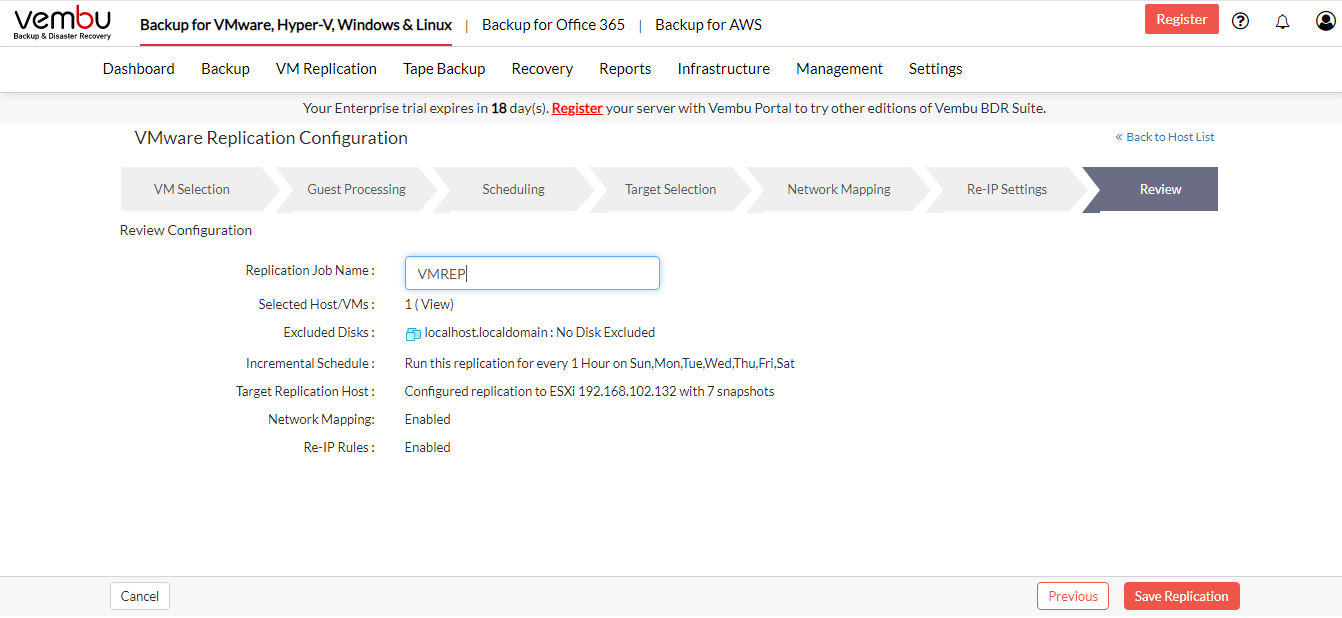Click the 'No Disk Excluded' text

tap(606, 333)
